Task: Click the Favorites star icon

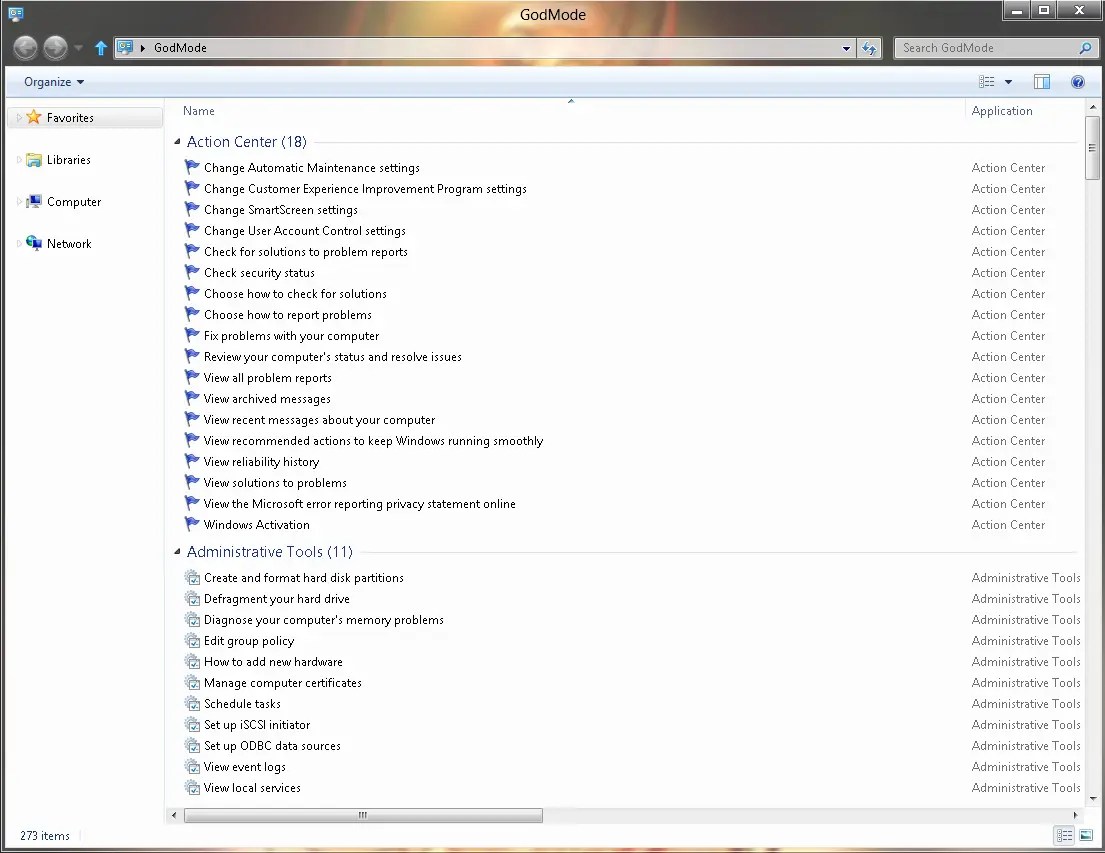Action: (x=34, y=117)
